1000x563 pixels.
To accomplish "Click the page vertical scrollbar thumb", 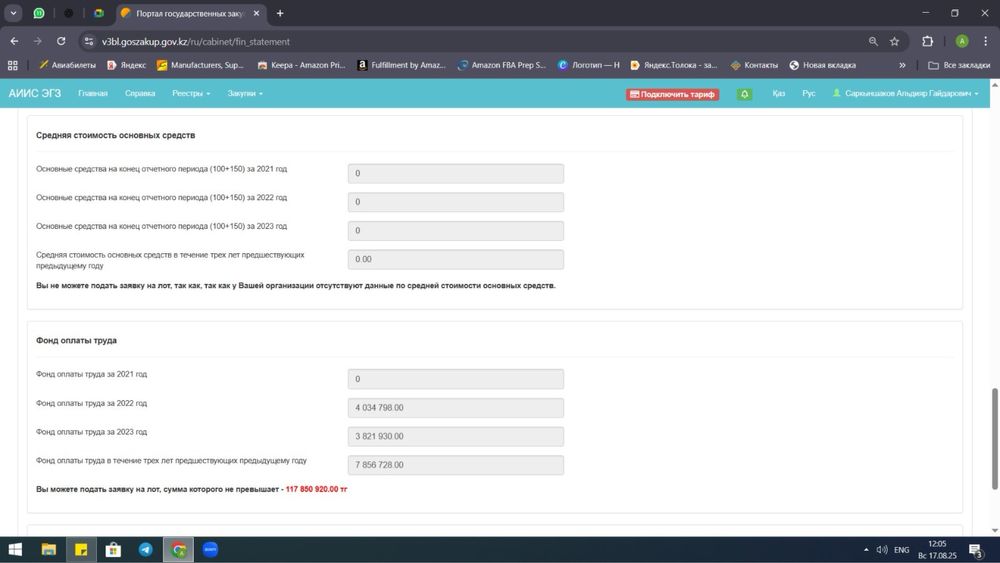I will [x=994, y=439].
